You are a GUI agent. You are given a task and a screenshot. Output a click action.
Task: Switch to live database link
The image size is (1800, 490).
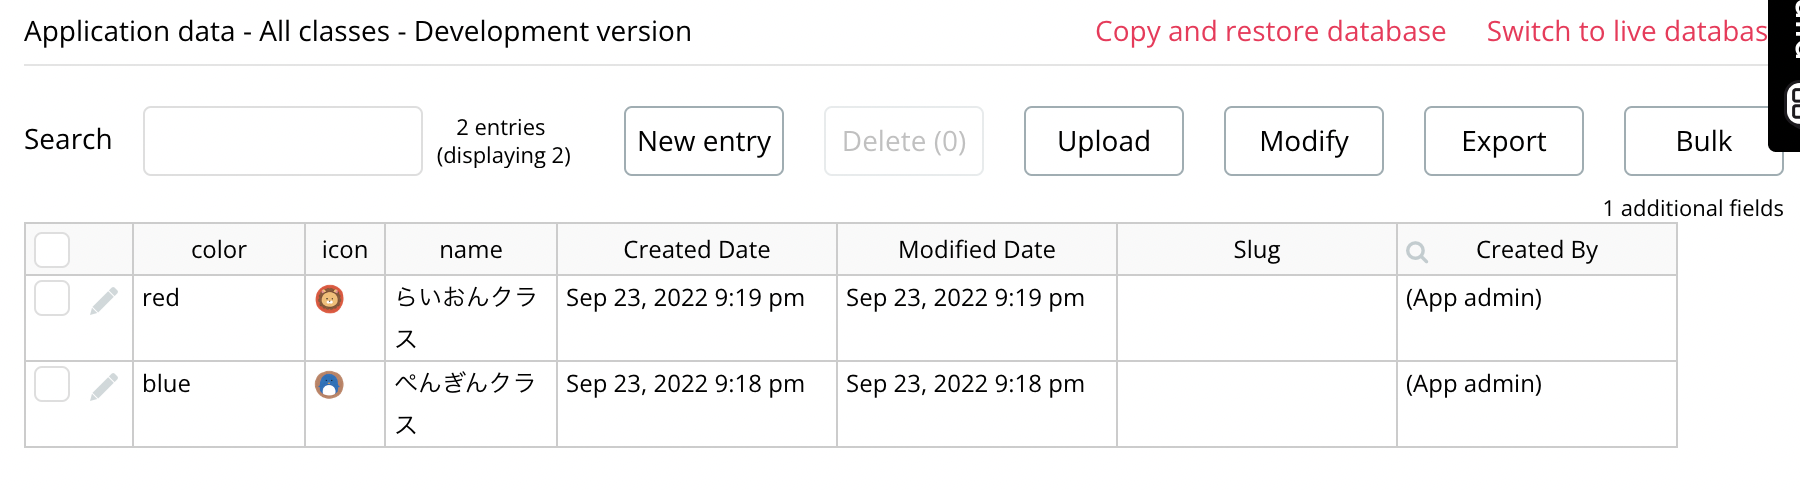click(1627, 32)
